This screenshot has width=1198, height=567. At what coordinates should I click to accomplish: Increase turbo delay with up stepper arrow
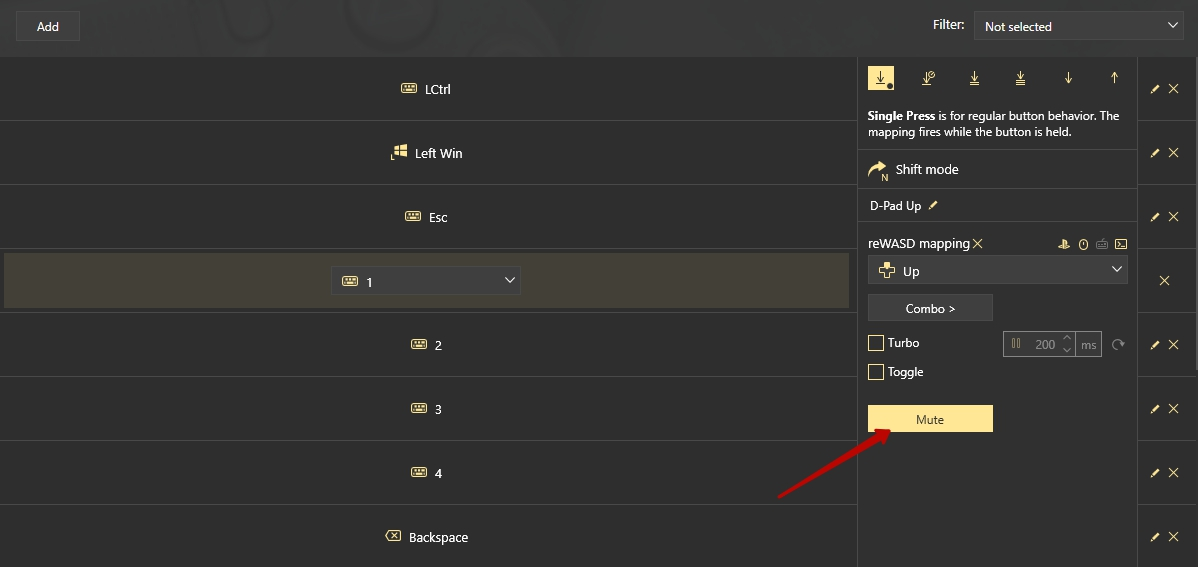click(x=1067, y=338)
